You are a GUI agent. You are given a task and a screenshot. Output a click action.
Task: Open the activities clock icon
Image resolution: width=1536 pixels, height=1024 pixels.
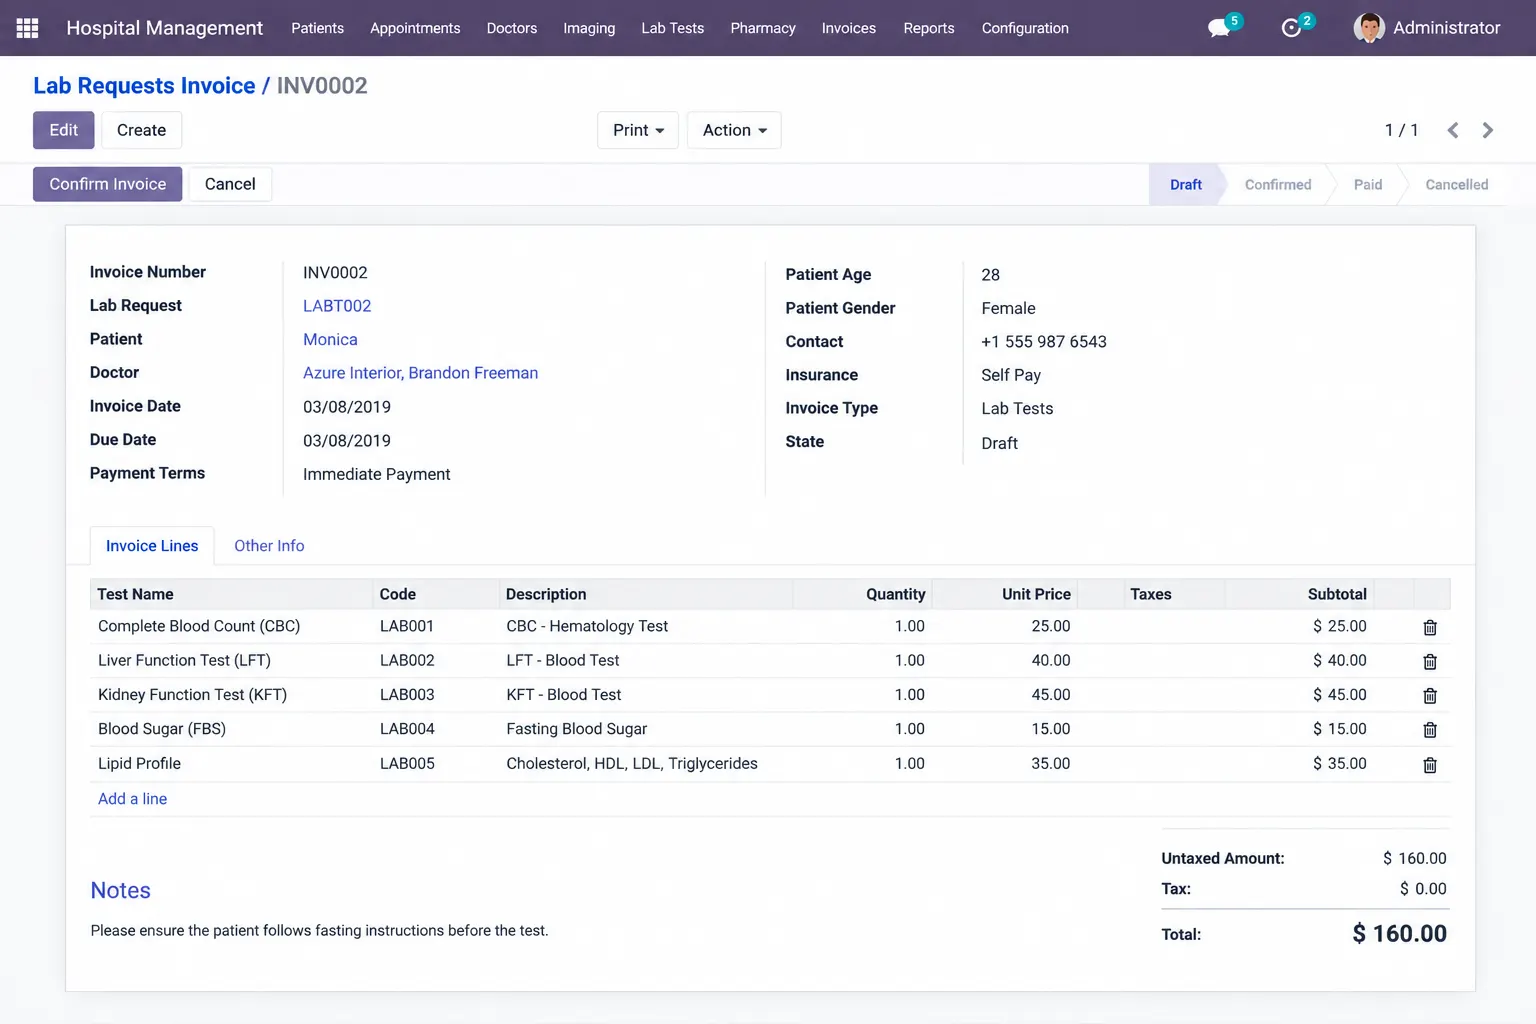(1291, 28)
